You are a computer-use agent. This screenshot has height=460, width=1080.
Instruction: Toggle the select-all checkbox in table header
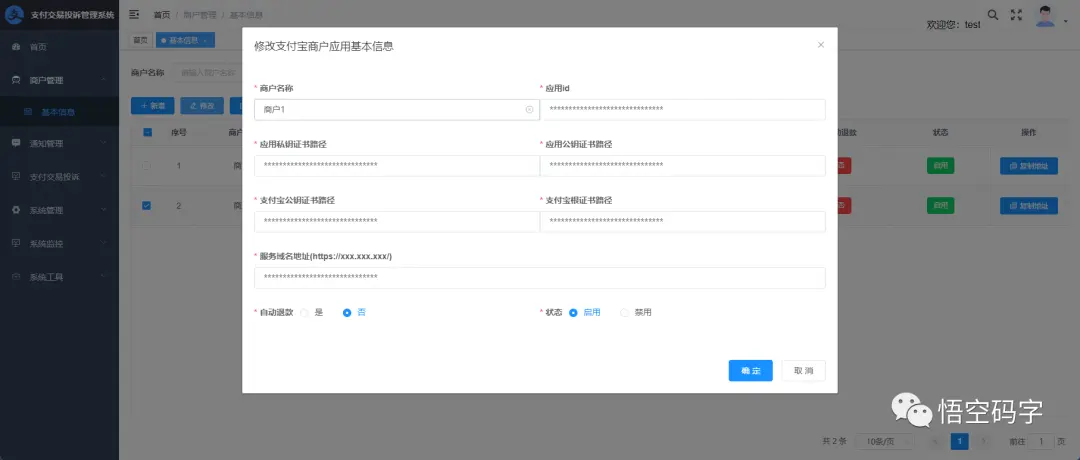pyautogui.click(x=147, y=132)
